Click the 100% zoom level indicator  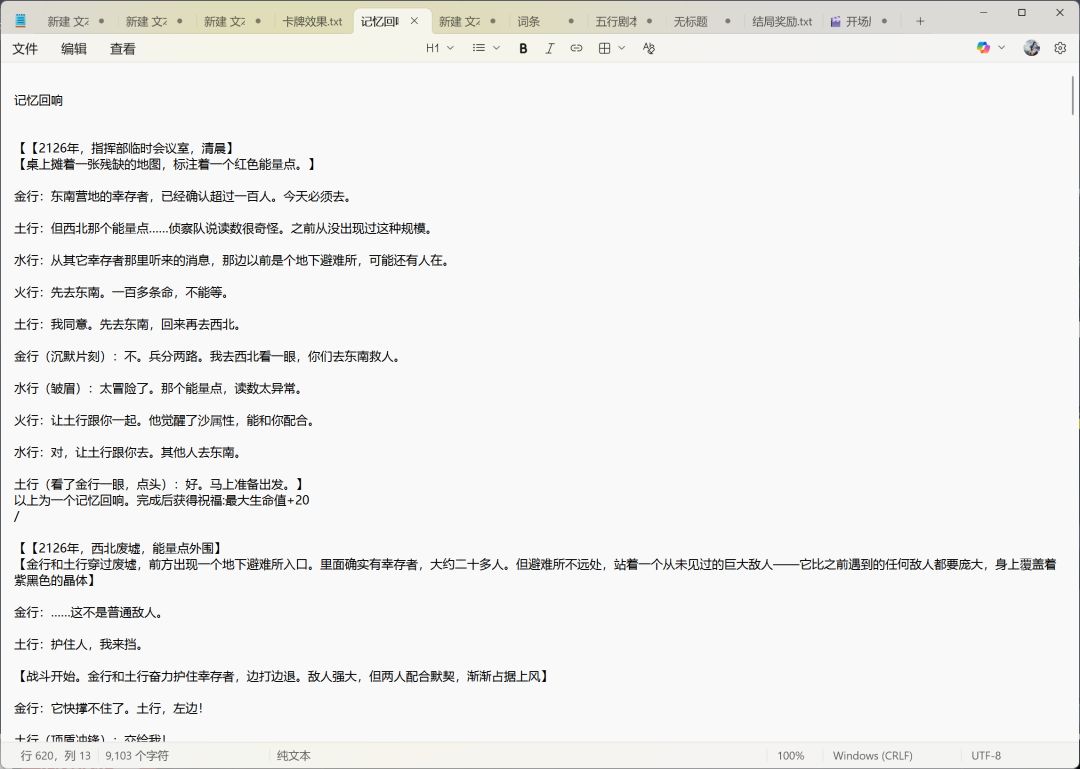791,756
